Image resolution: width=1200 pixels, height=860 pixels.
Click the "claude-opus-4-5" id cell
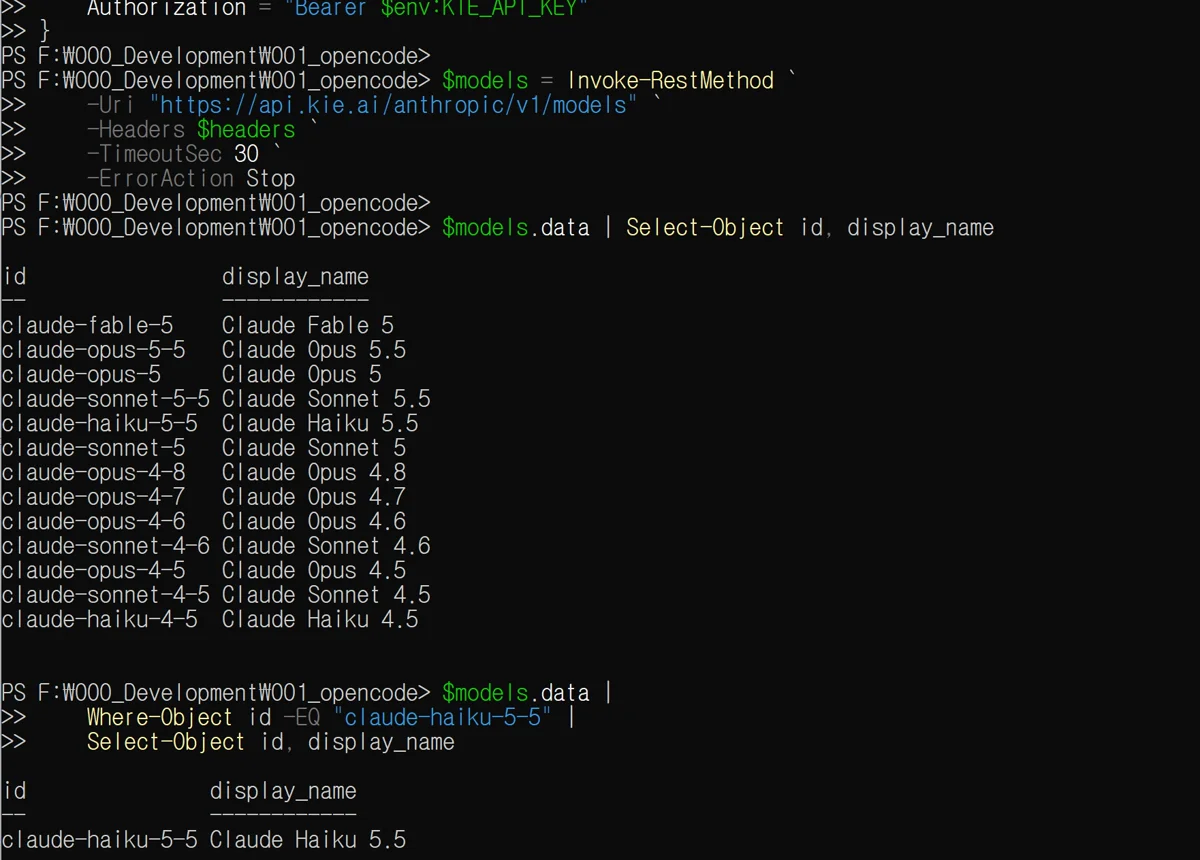point(93,571)
